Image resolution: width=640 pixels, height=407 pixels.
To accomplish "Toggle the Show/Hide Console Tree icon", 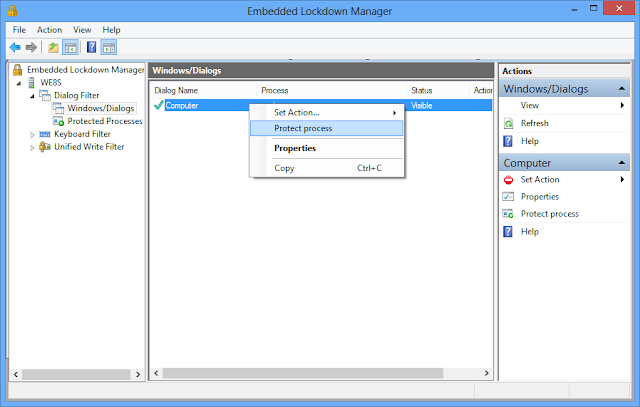I will point(70,47).
